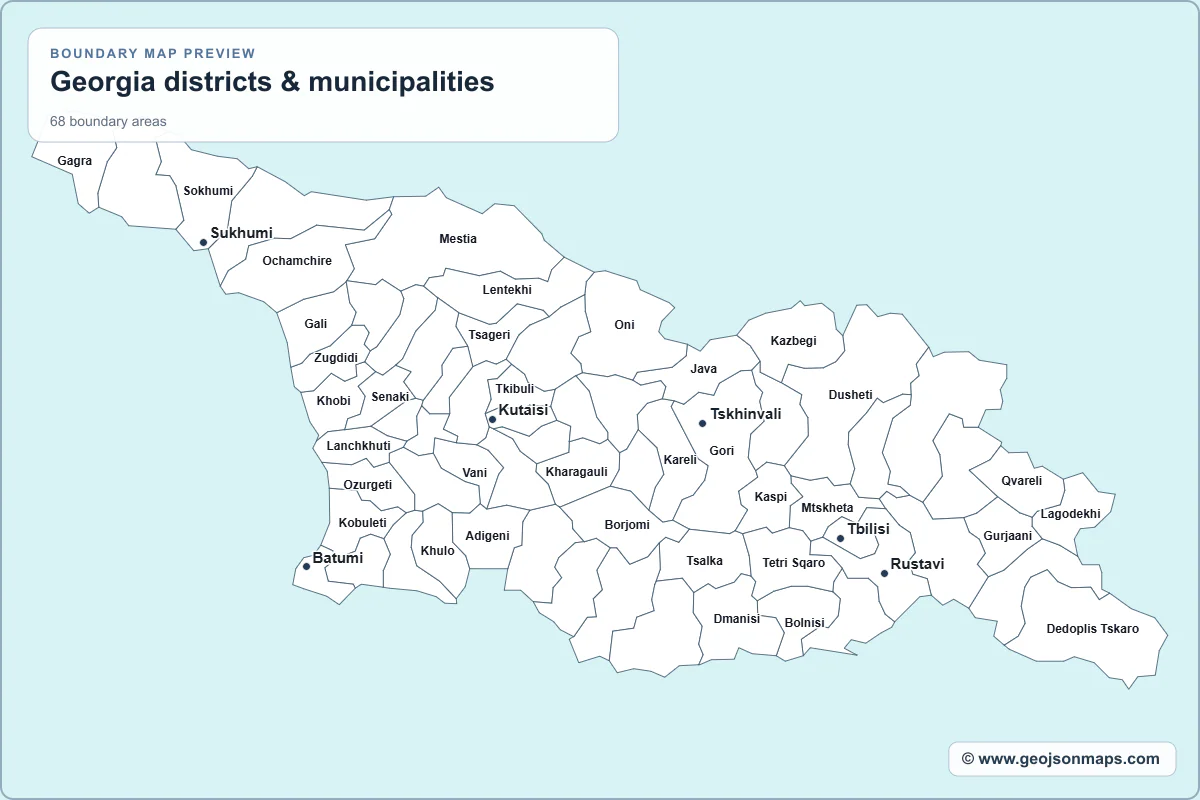Viewport: 1200px width, 800px height.
Task: Select the Tsageri district label
Action: click(489, 335)
